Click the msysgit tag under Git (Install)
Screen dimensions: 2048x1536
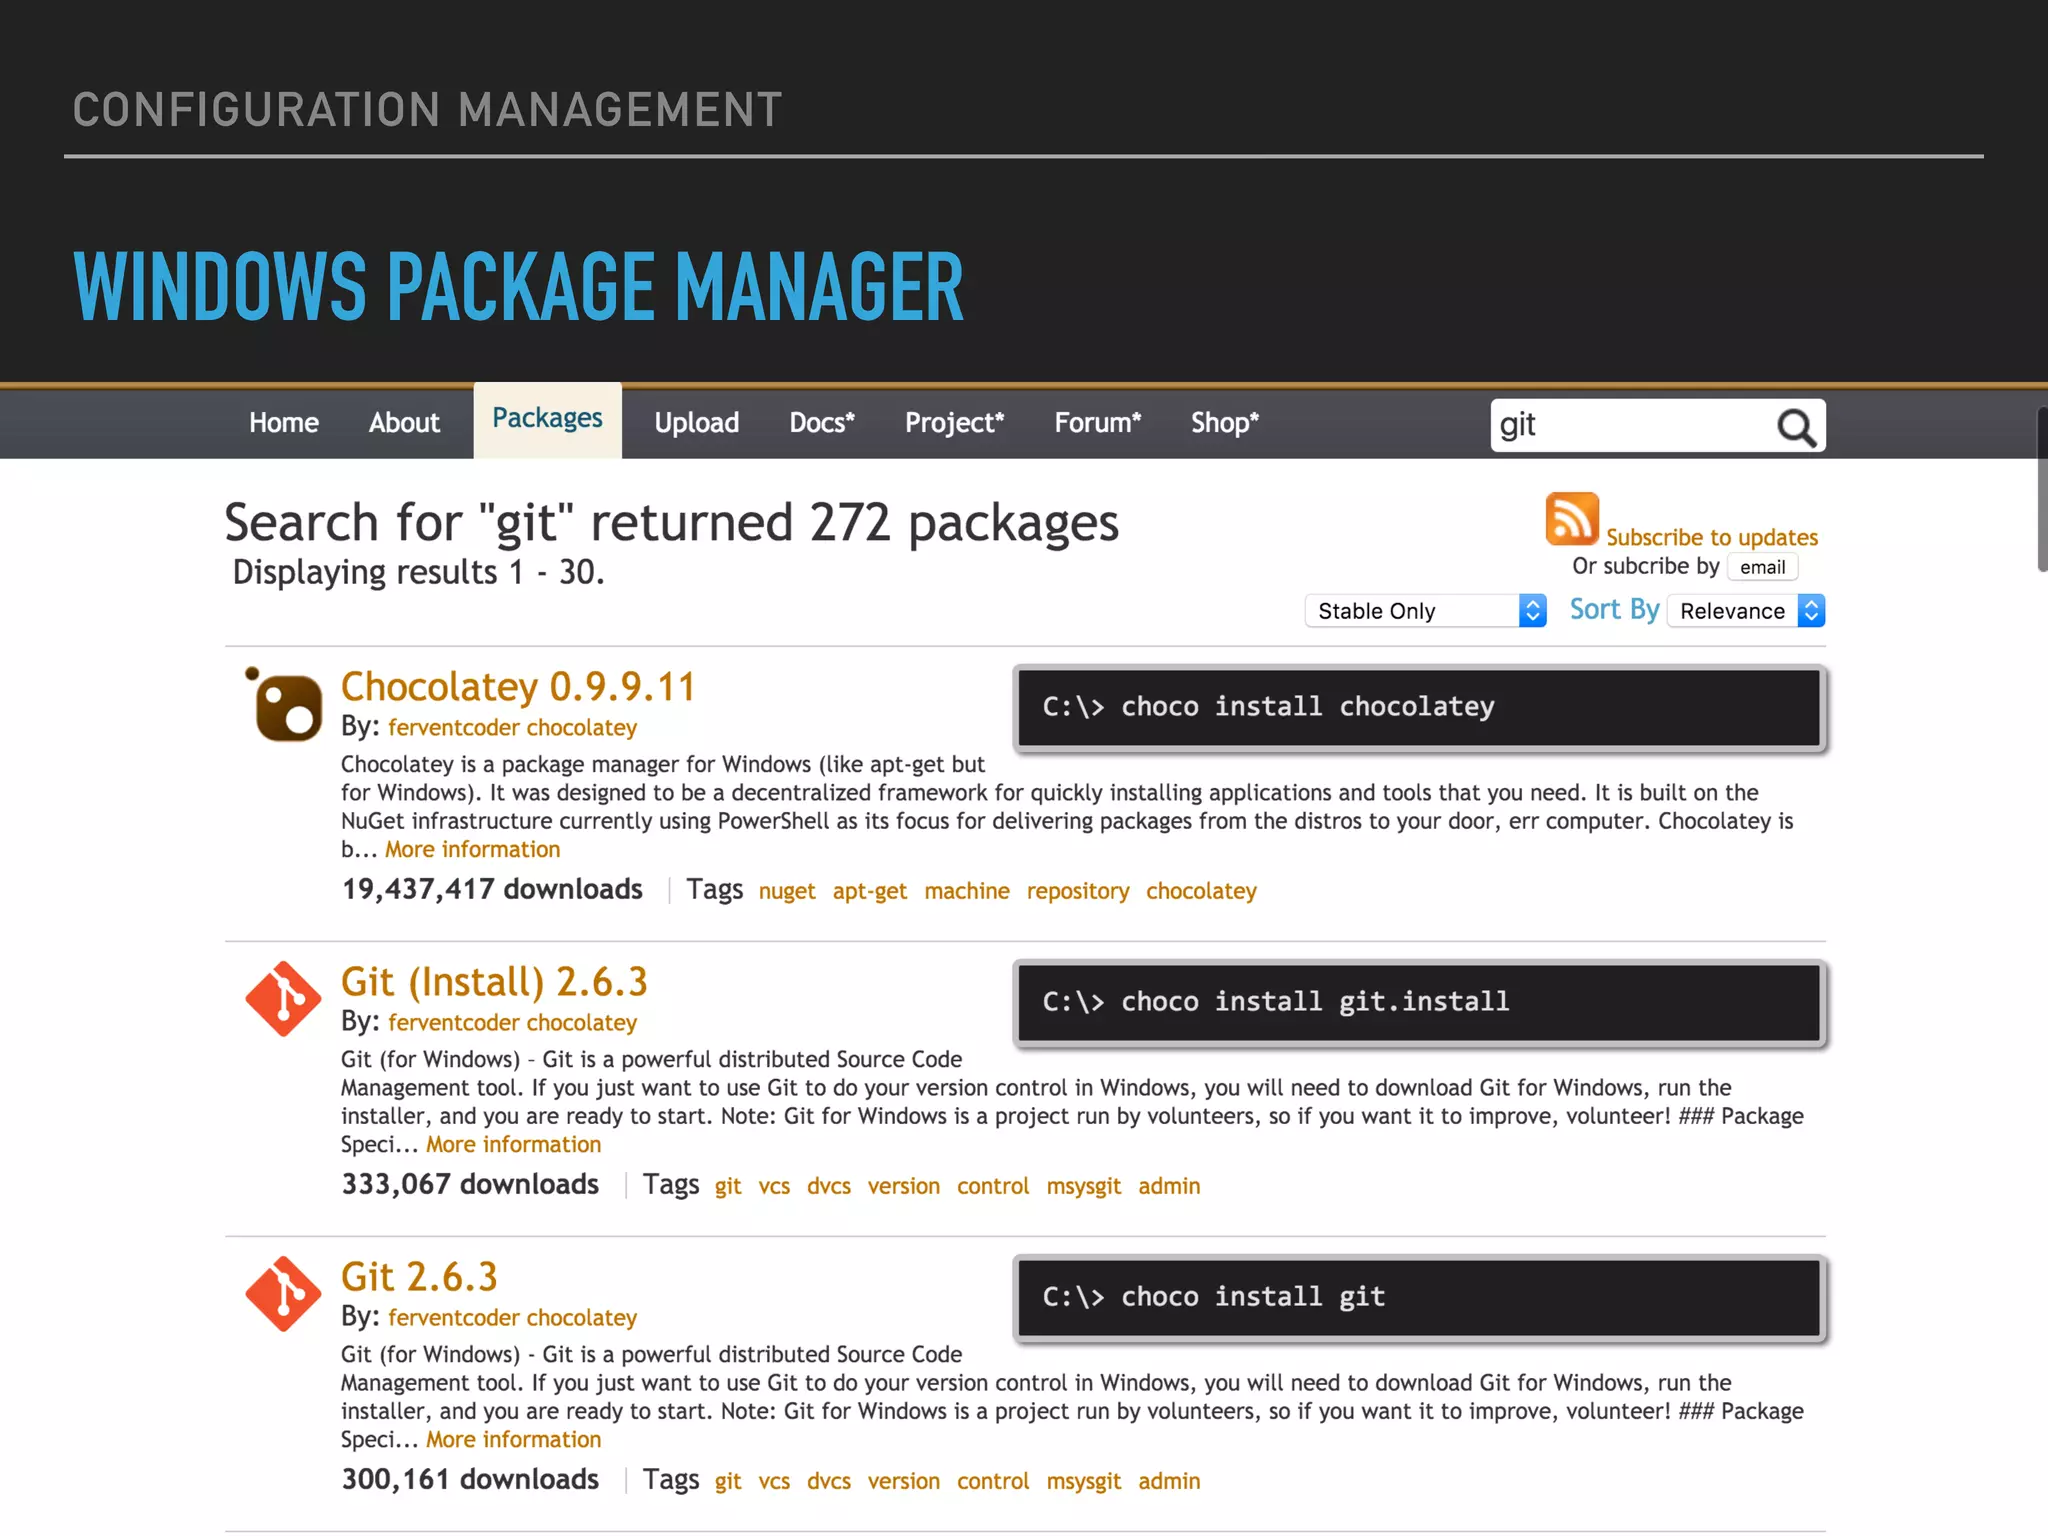(1084, 1187)
